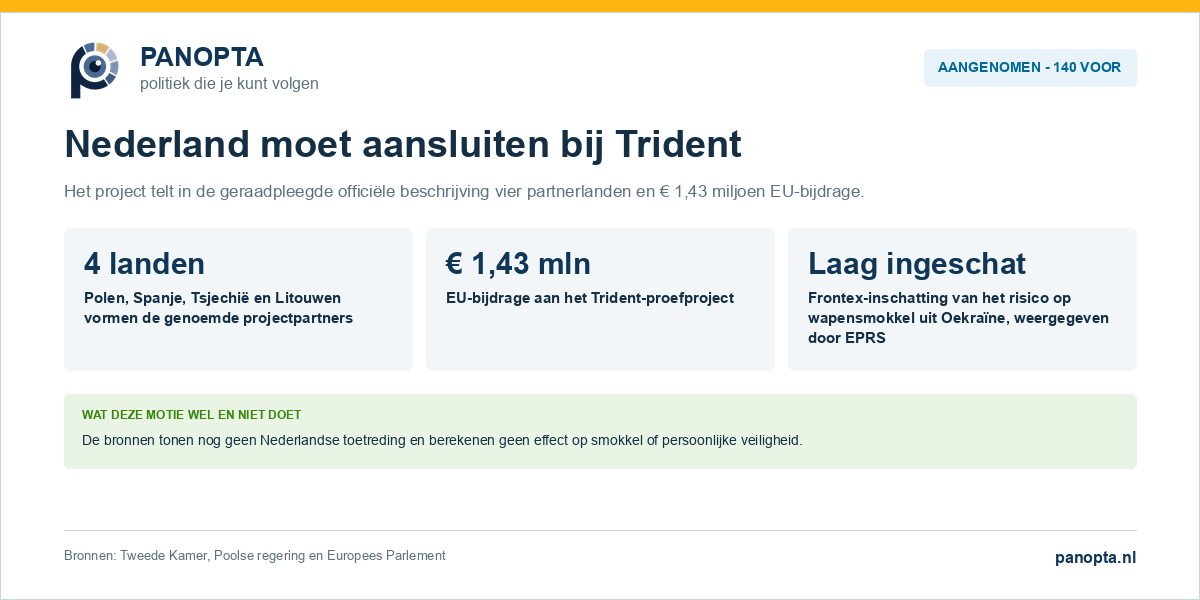Click the headline 'Nederland moet aansluiten bij Trident'

[403, 145]
